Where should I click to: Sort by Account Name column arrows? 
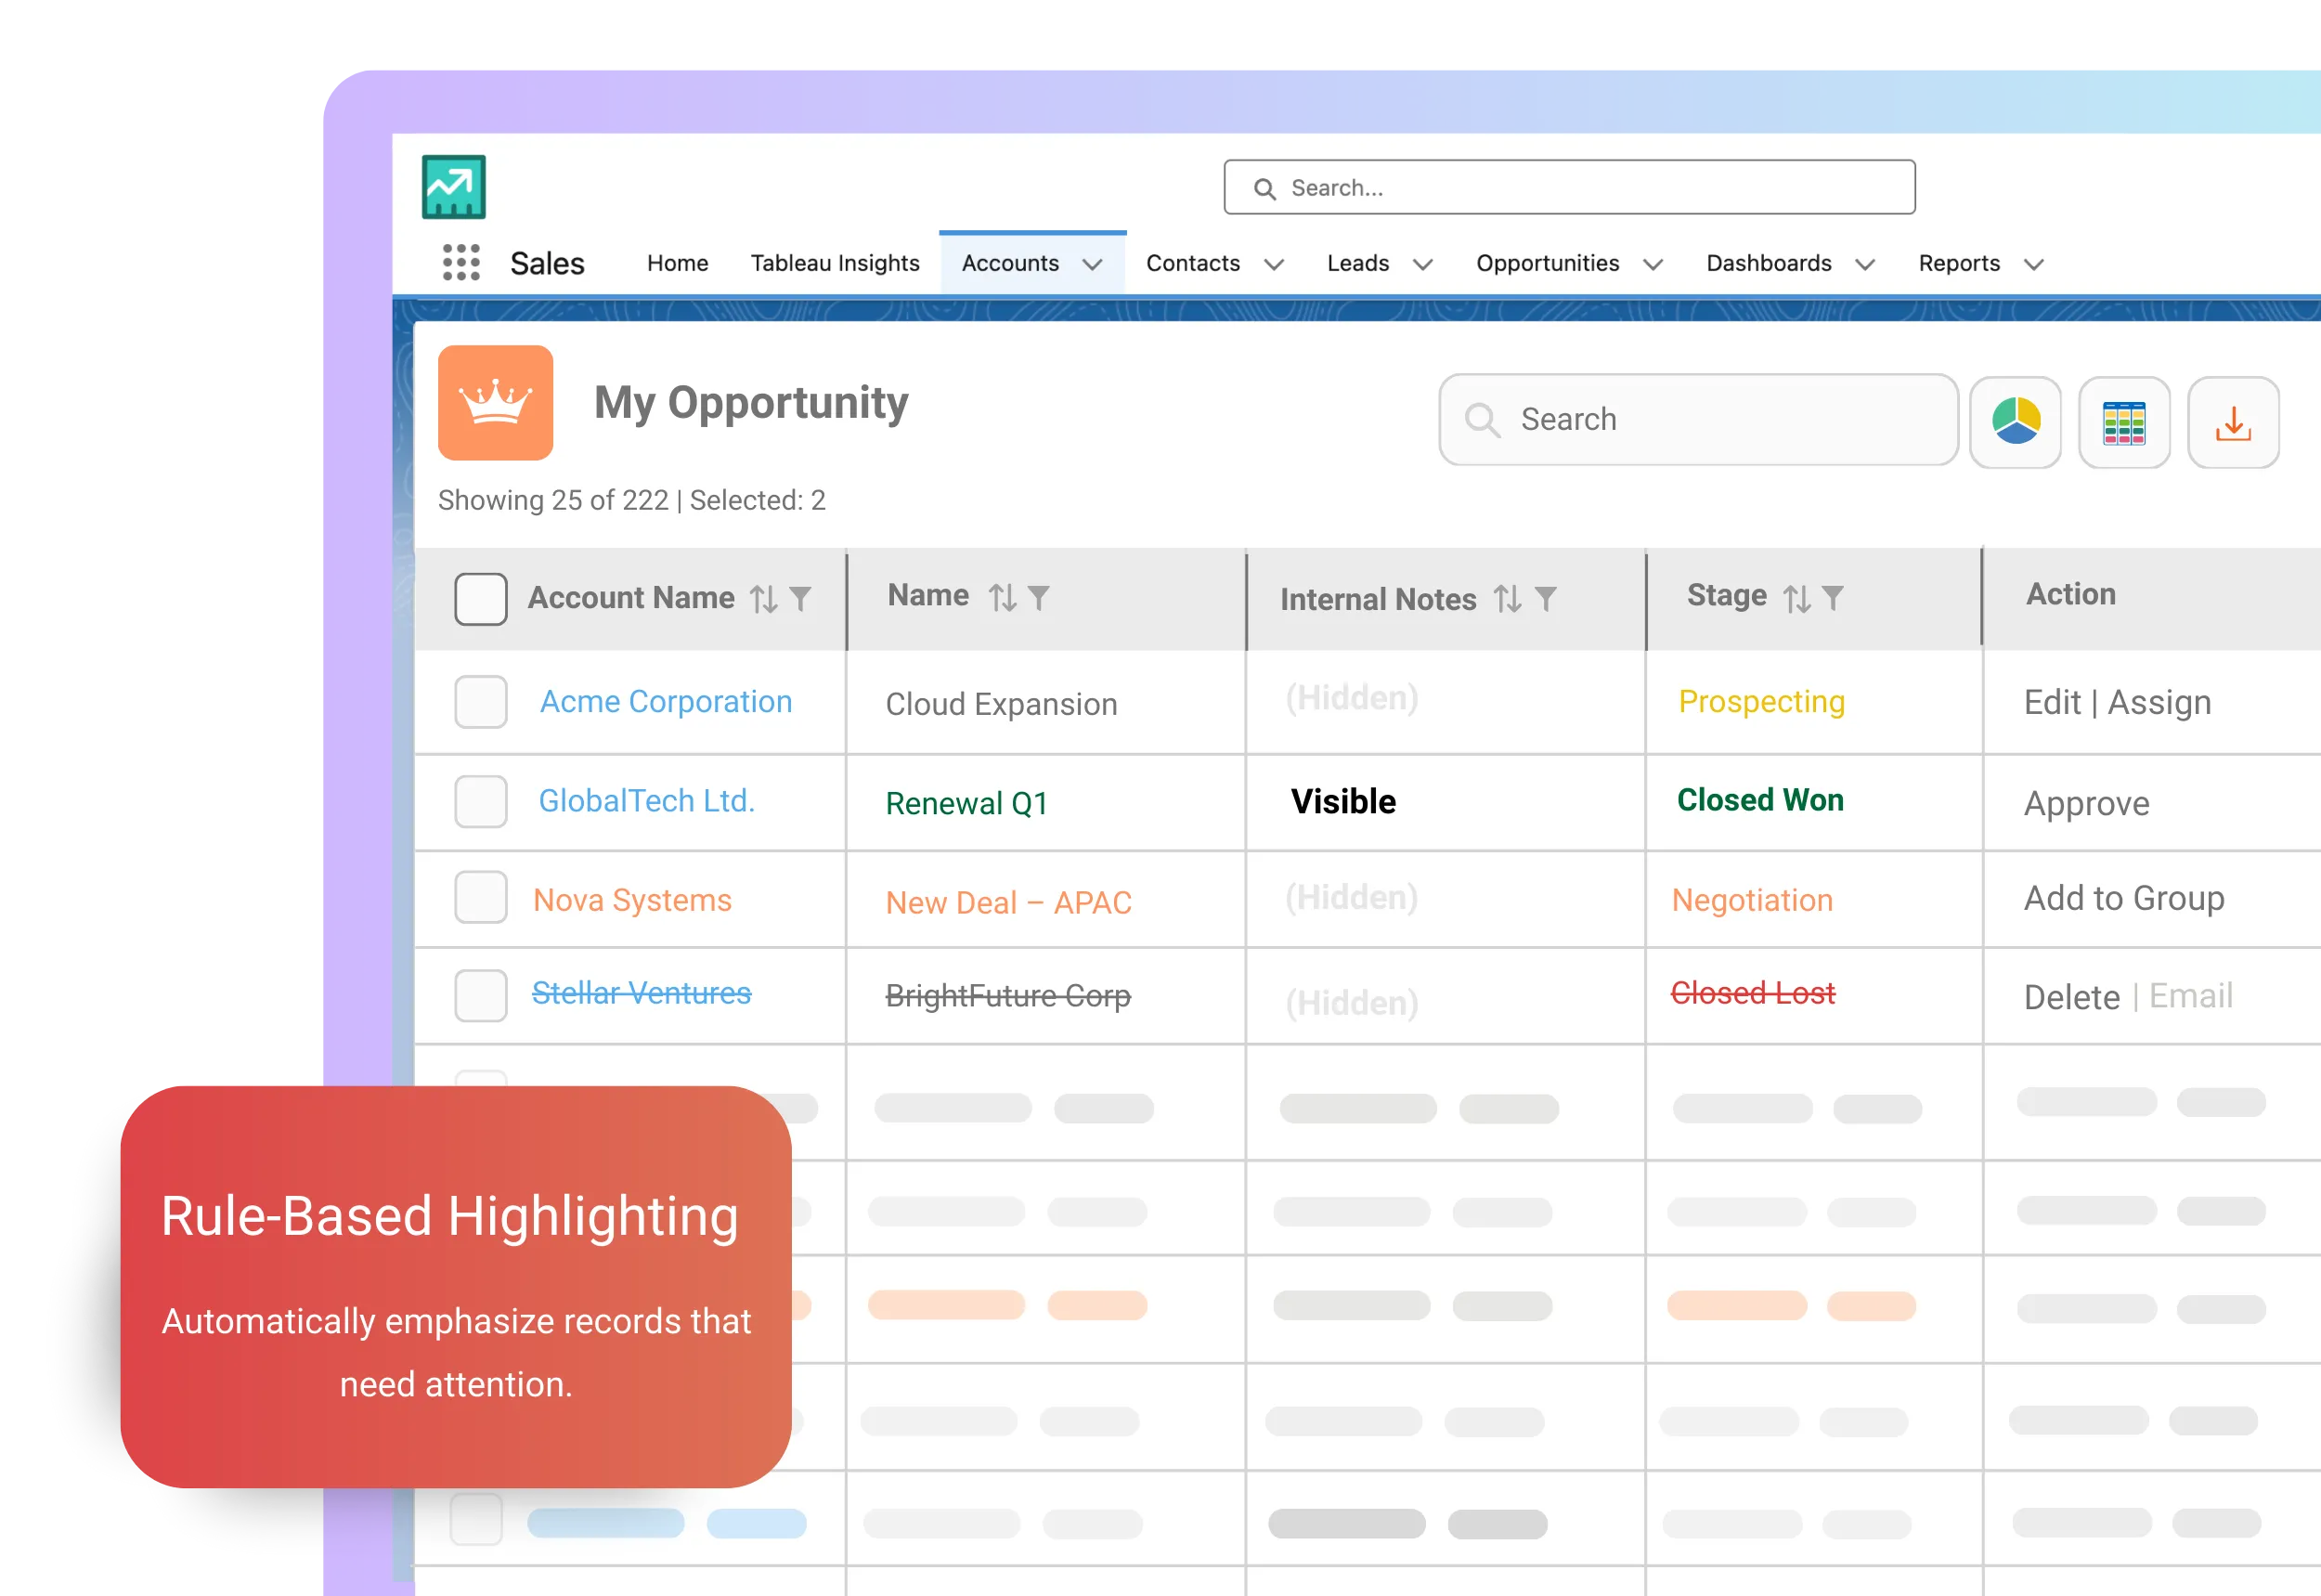pos(764,599)
